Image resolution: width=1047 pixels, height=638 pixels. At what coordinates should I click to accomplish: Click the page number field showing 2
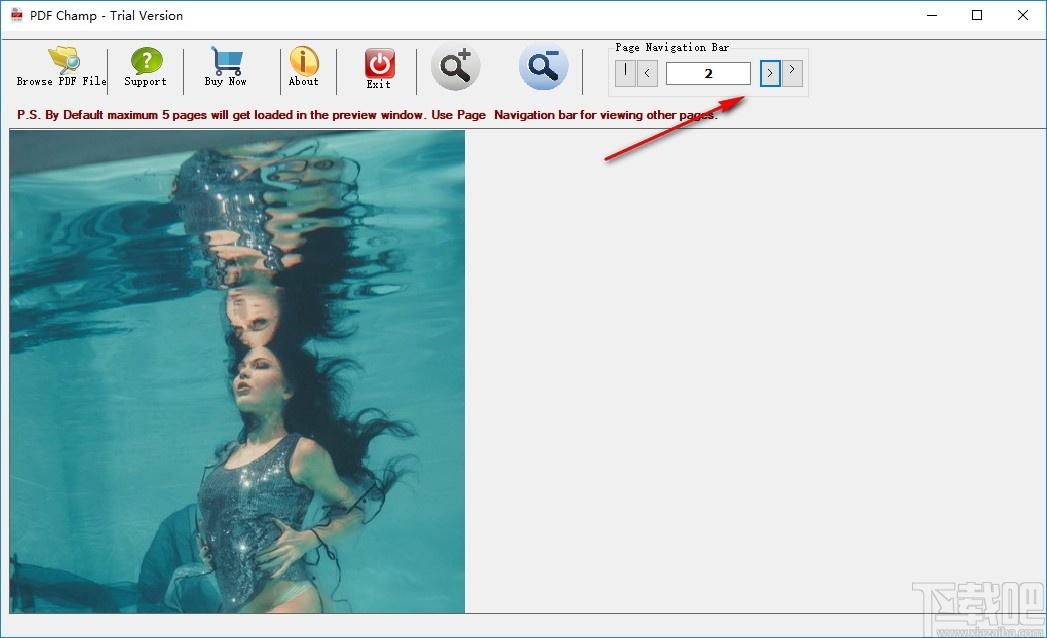click(708, 73)
